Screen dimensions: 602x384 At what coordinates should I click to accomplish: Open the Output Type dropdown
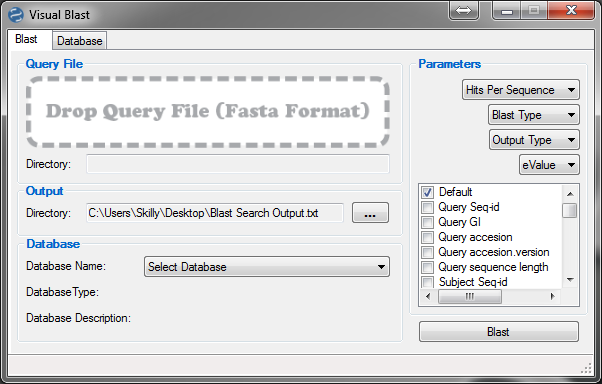pyautogui.click(x=534, y=140)
